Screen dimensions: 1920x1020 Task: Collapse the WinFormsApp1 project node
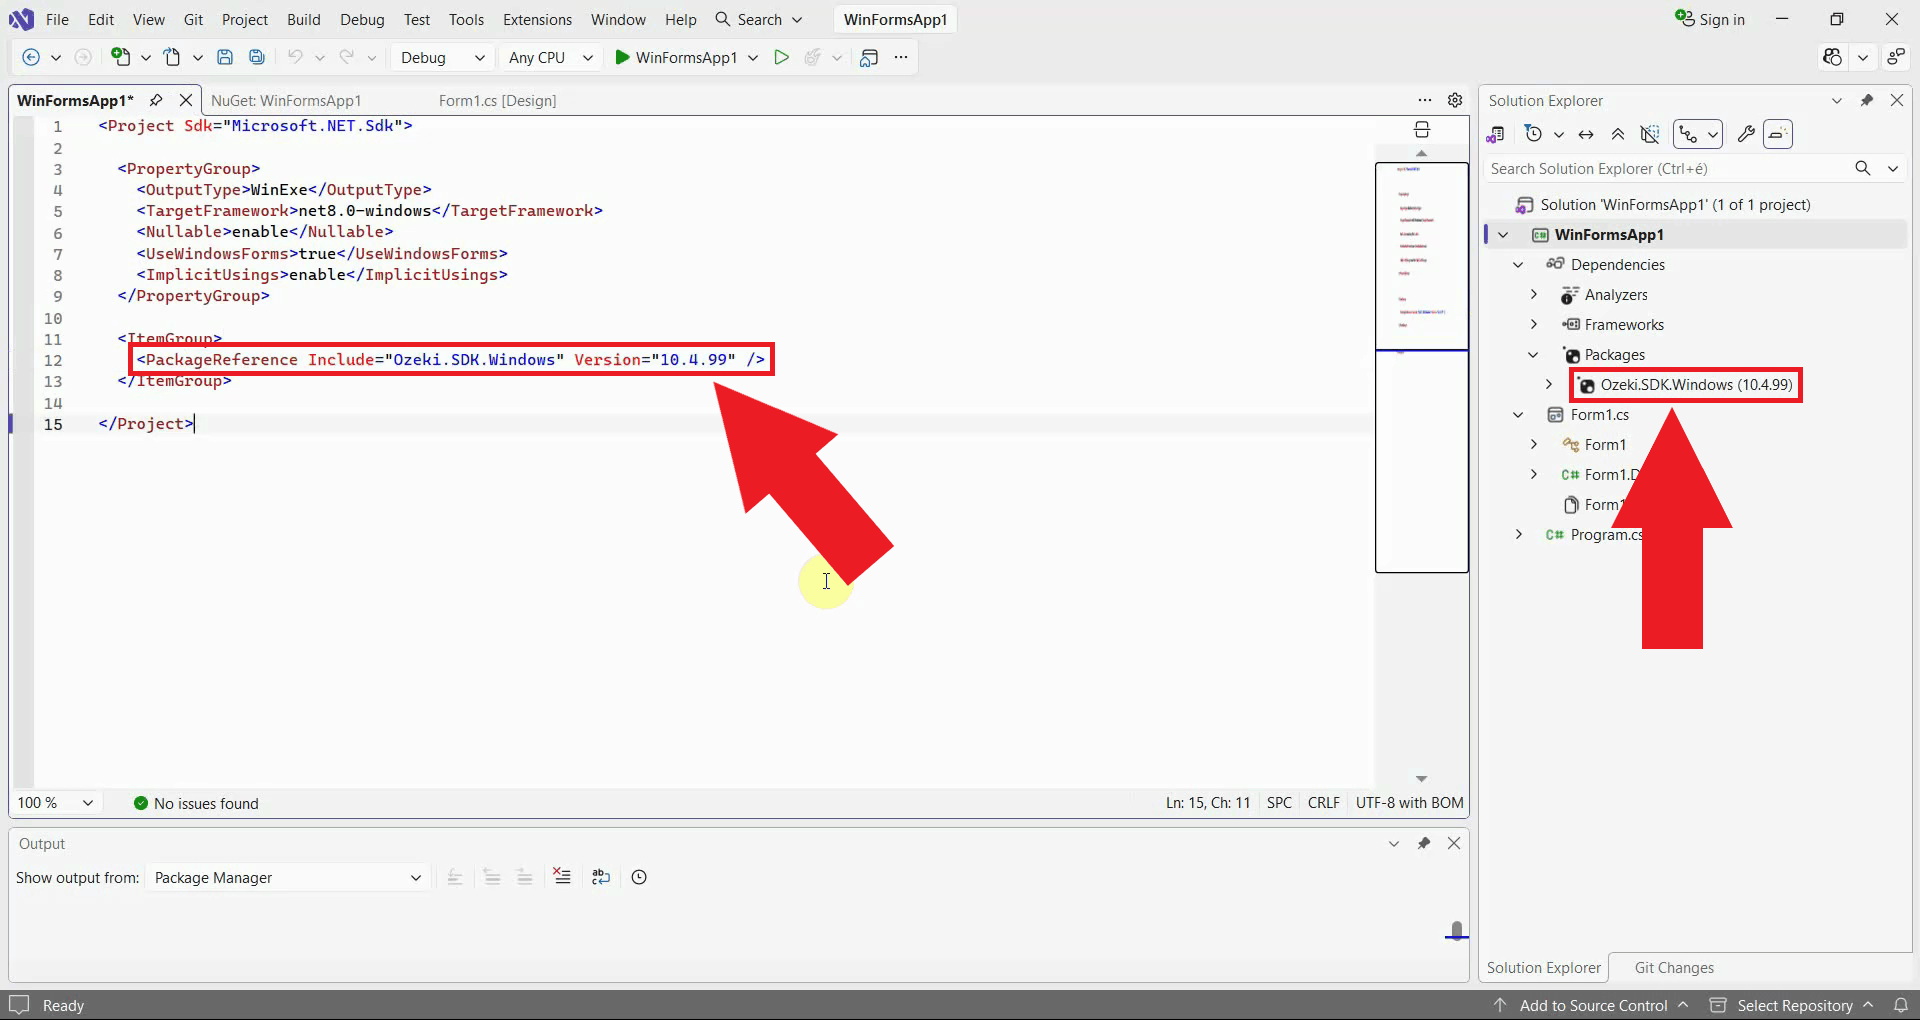coord(1503,234)
